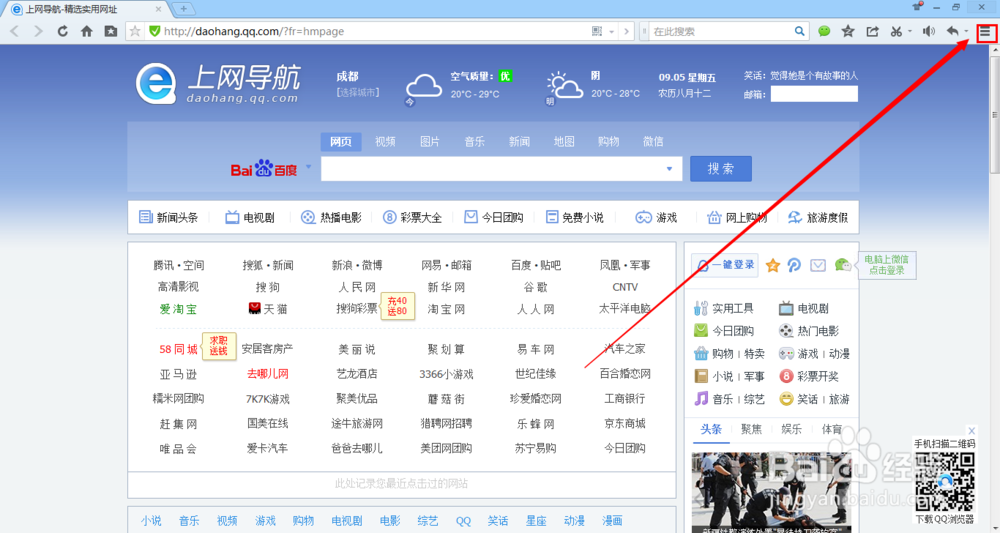Open the Baidu search engine selector arrow

pyautogui.click(x=309, y=167)
